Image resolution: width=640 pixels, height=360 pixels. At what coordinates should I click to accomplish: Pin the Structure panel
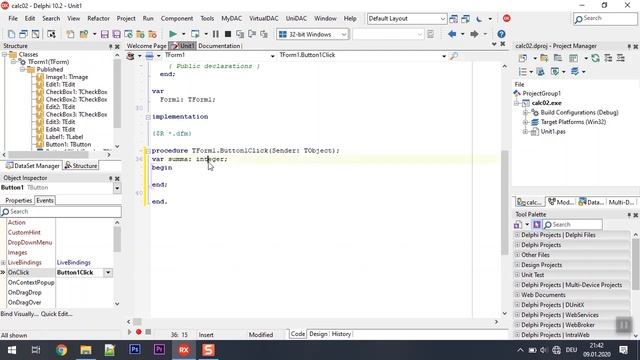(x=110, y=47)
